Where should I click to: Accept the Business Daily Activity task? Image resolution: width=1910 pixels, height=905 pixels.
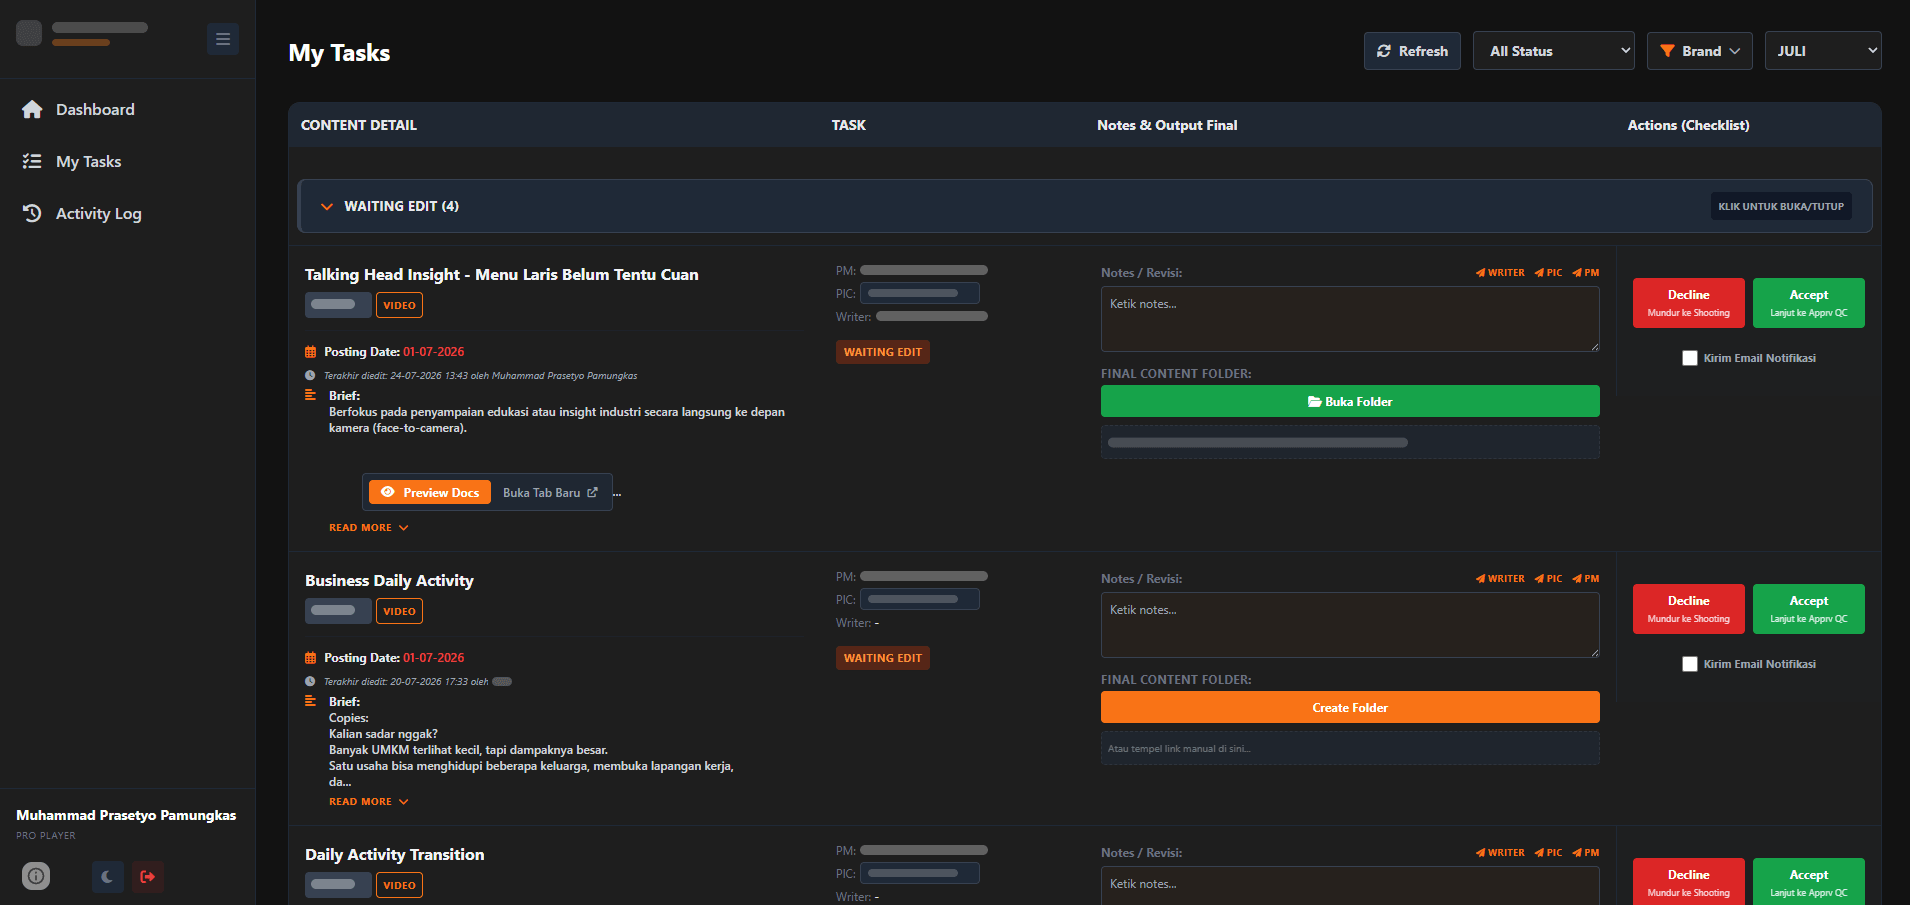[x=1809, y=609]
